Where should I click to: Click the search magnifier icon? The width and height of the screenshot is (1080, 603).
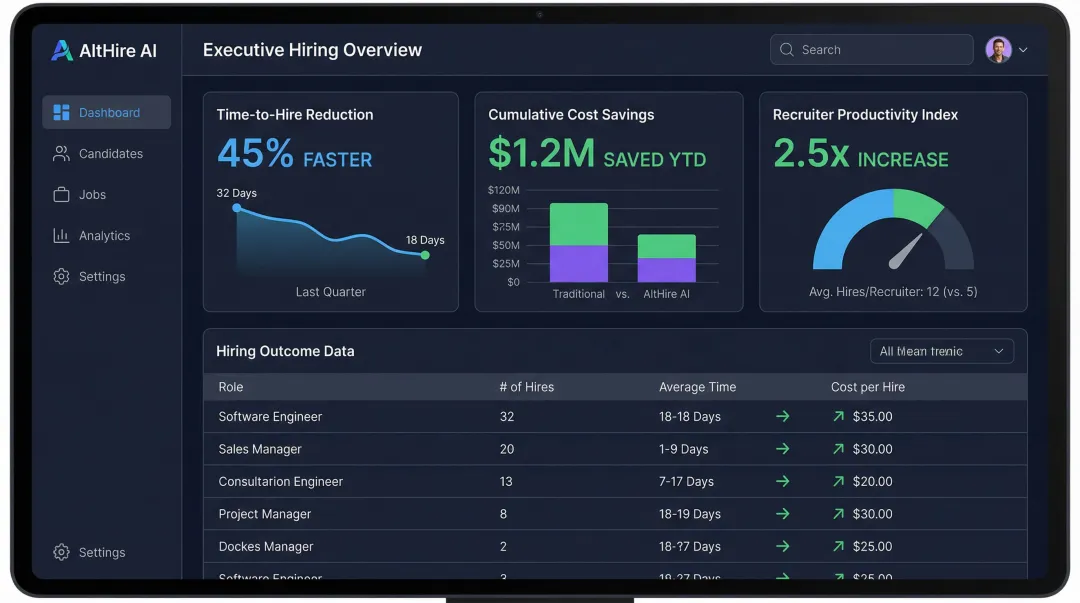[786, 49]
